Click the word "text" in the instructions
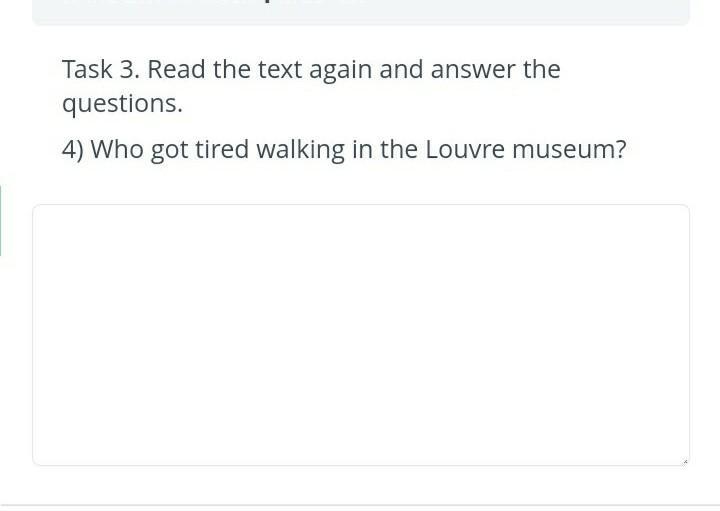Viewport: 720px width, 511px height. click(280, 70)
